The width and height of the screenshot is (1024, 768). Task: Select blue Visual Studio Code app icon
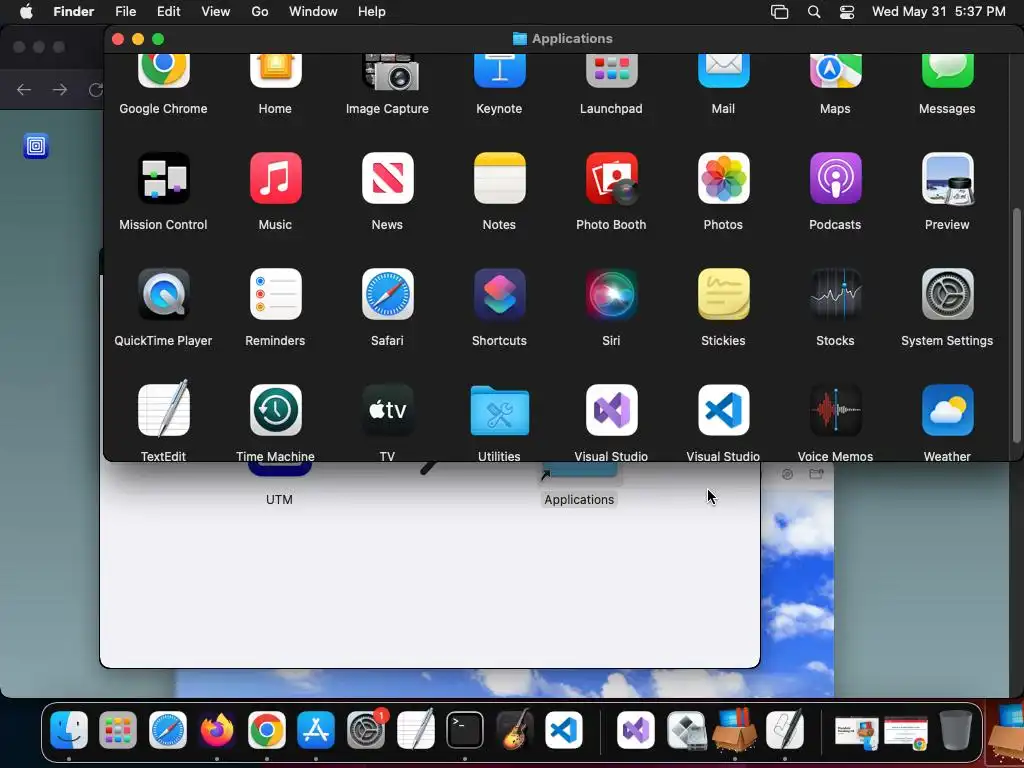click(723, 409)
